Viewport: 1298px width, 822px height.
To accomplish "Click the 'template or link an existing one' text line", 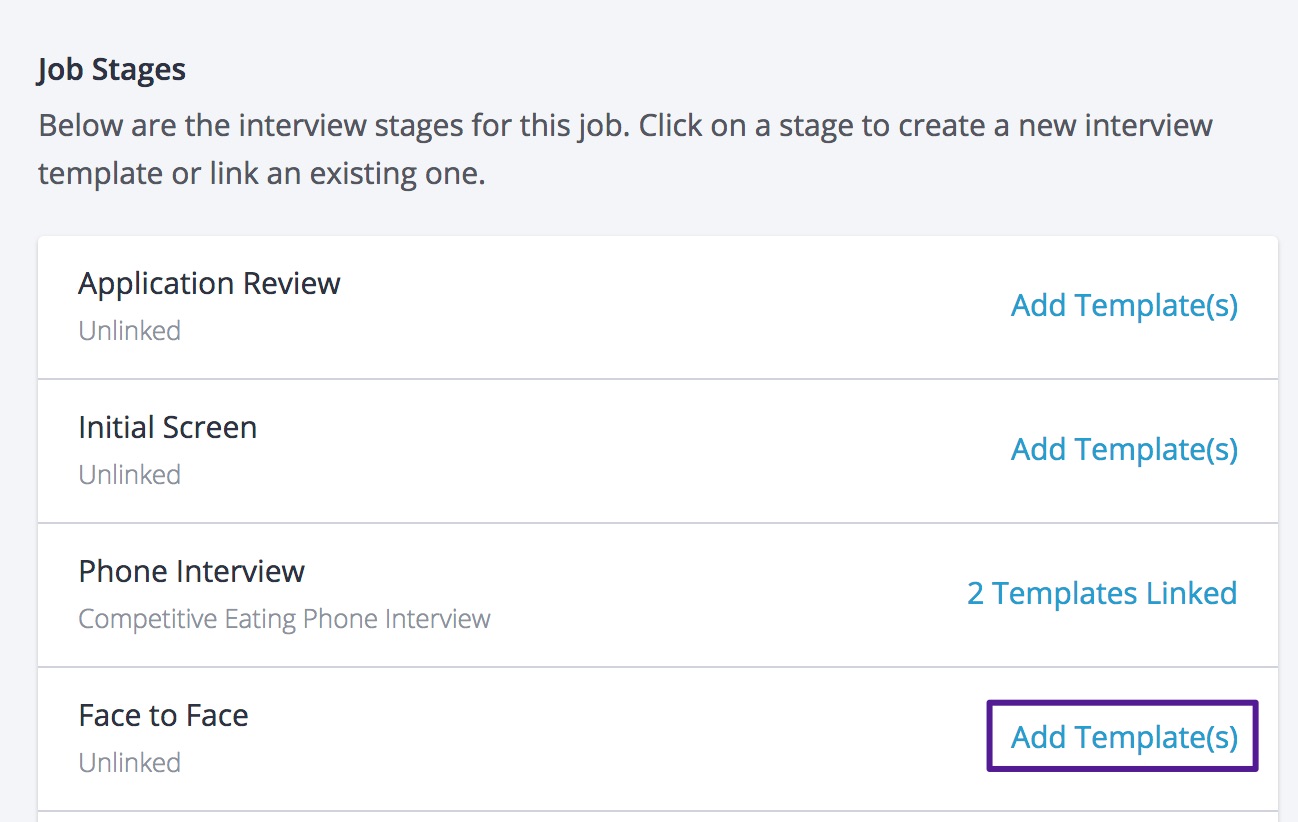I will tap(261, 174).
